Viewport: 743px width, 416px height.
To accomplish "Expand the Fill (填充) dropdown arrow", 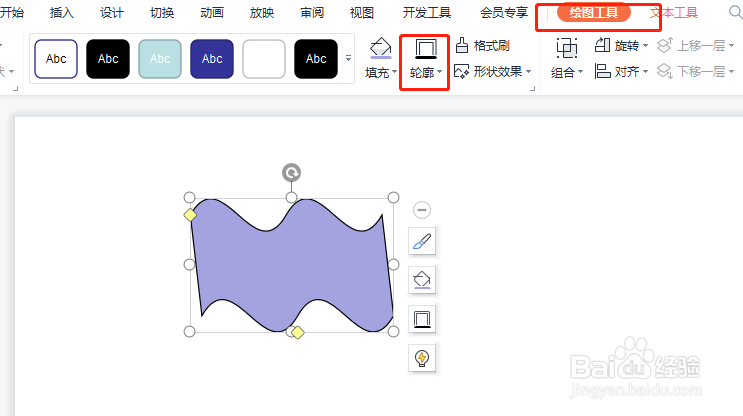I will [x=394, y=72].
